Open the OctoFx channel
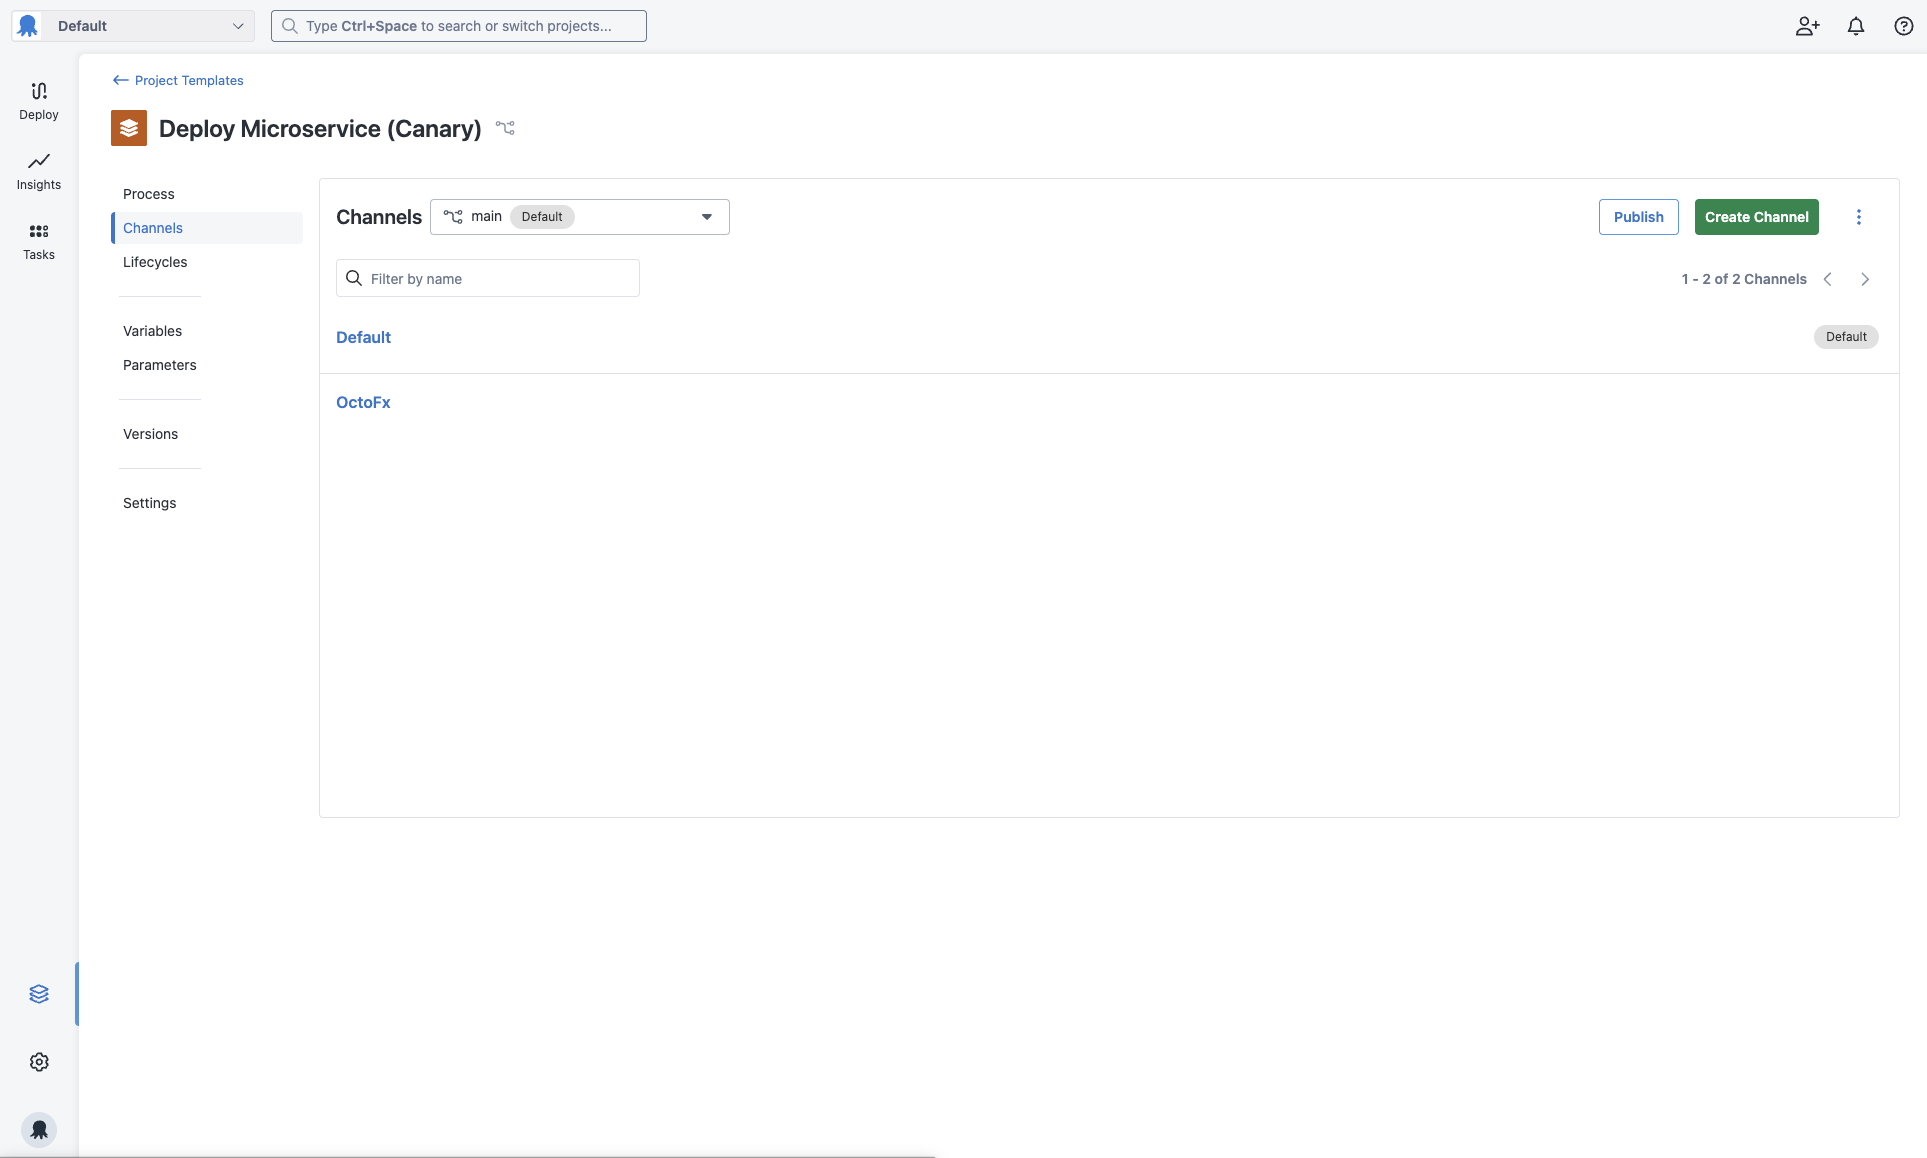 coord(363,402)
